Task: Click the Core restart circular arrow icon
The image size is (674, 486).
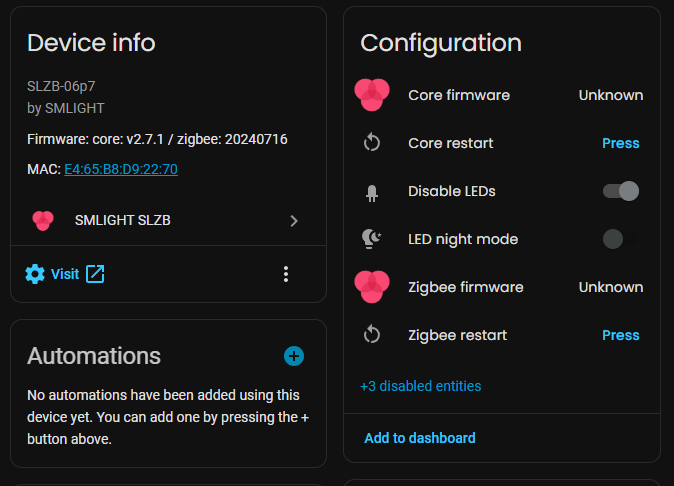Action: pos(372,143)
